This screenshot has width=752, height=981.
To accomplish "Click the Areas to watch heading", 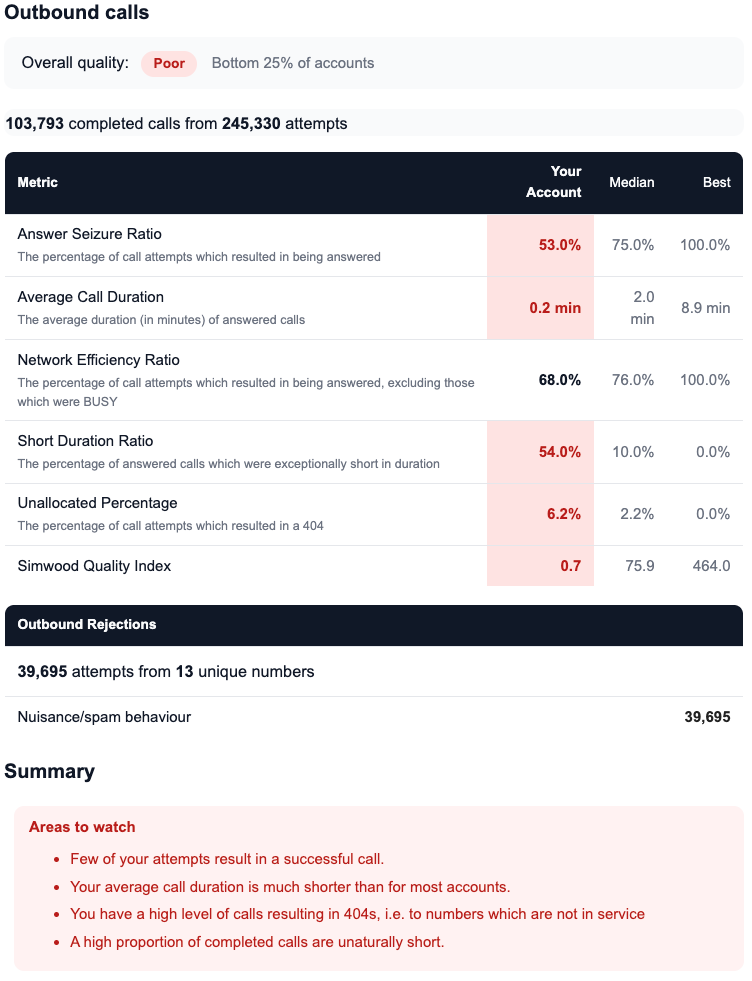I will (82, 827).
